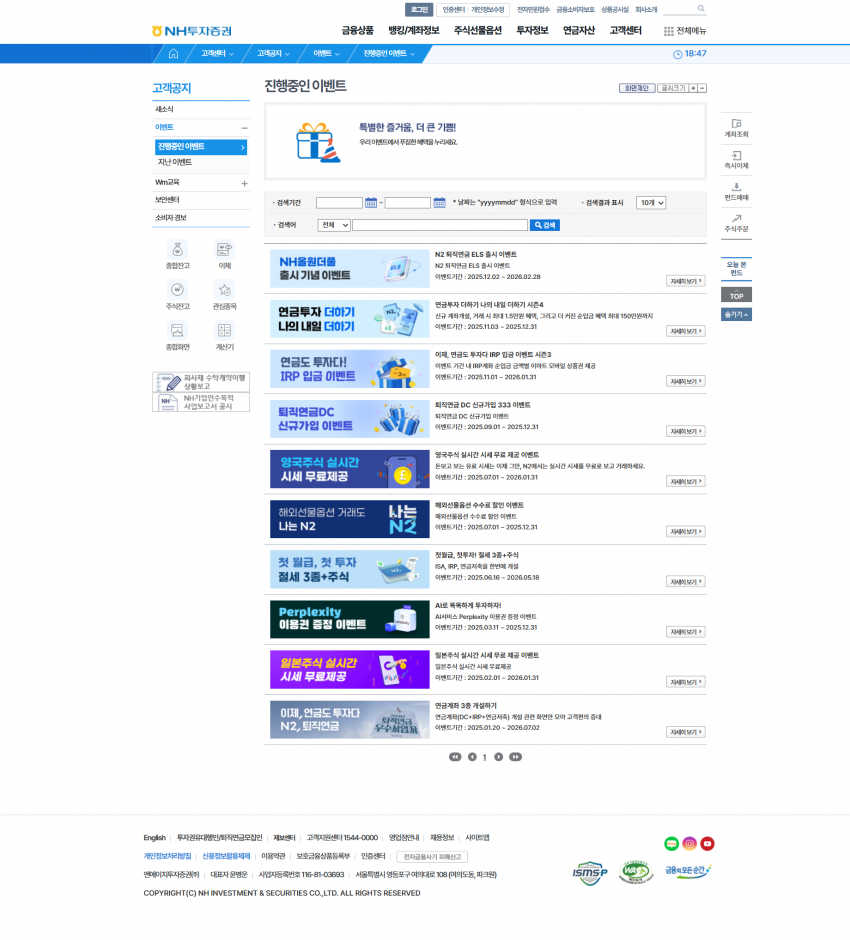Click the YouTube icon in the footer
This screenshot has height=940, width=850.
click(x=707, y=844)
